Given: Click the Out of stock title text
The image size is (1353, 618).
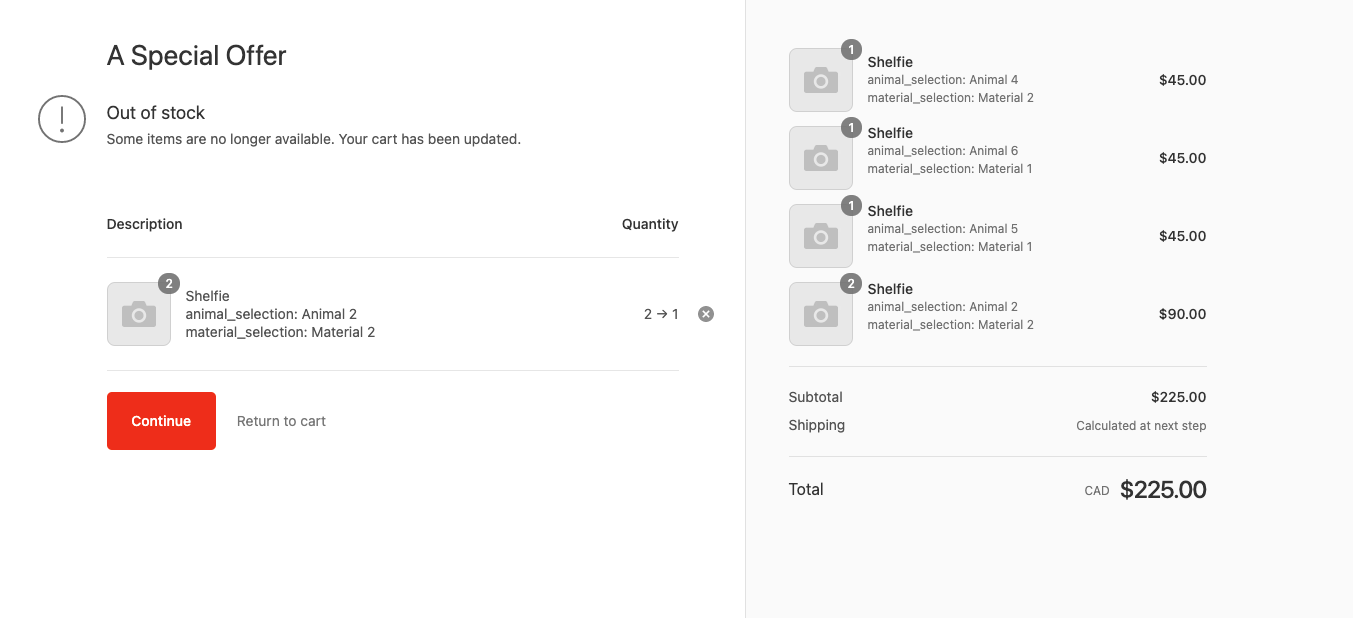Looking at the screenshot, I should (x=155, y=113).
